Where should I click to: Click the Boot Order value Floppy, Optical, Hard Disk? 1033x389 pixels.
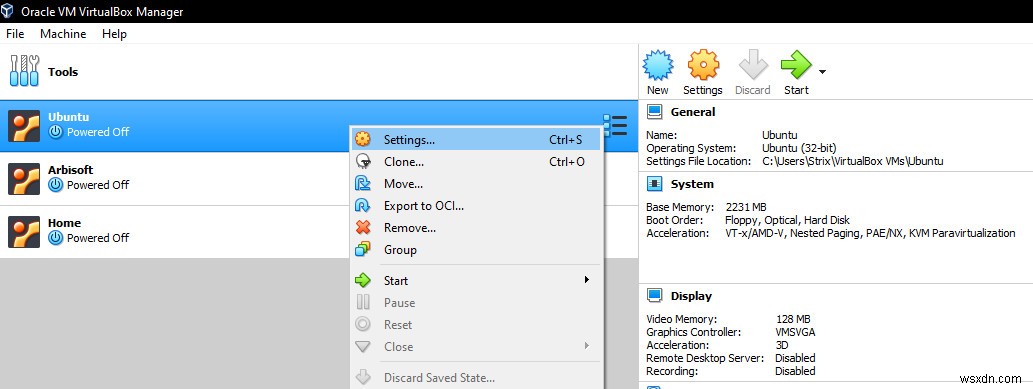[x=787, y=220]
